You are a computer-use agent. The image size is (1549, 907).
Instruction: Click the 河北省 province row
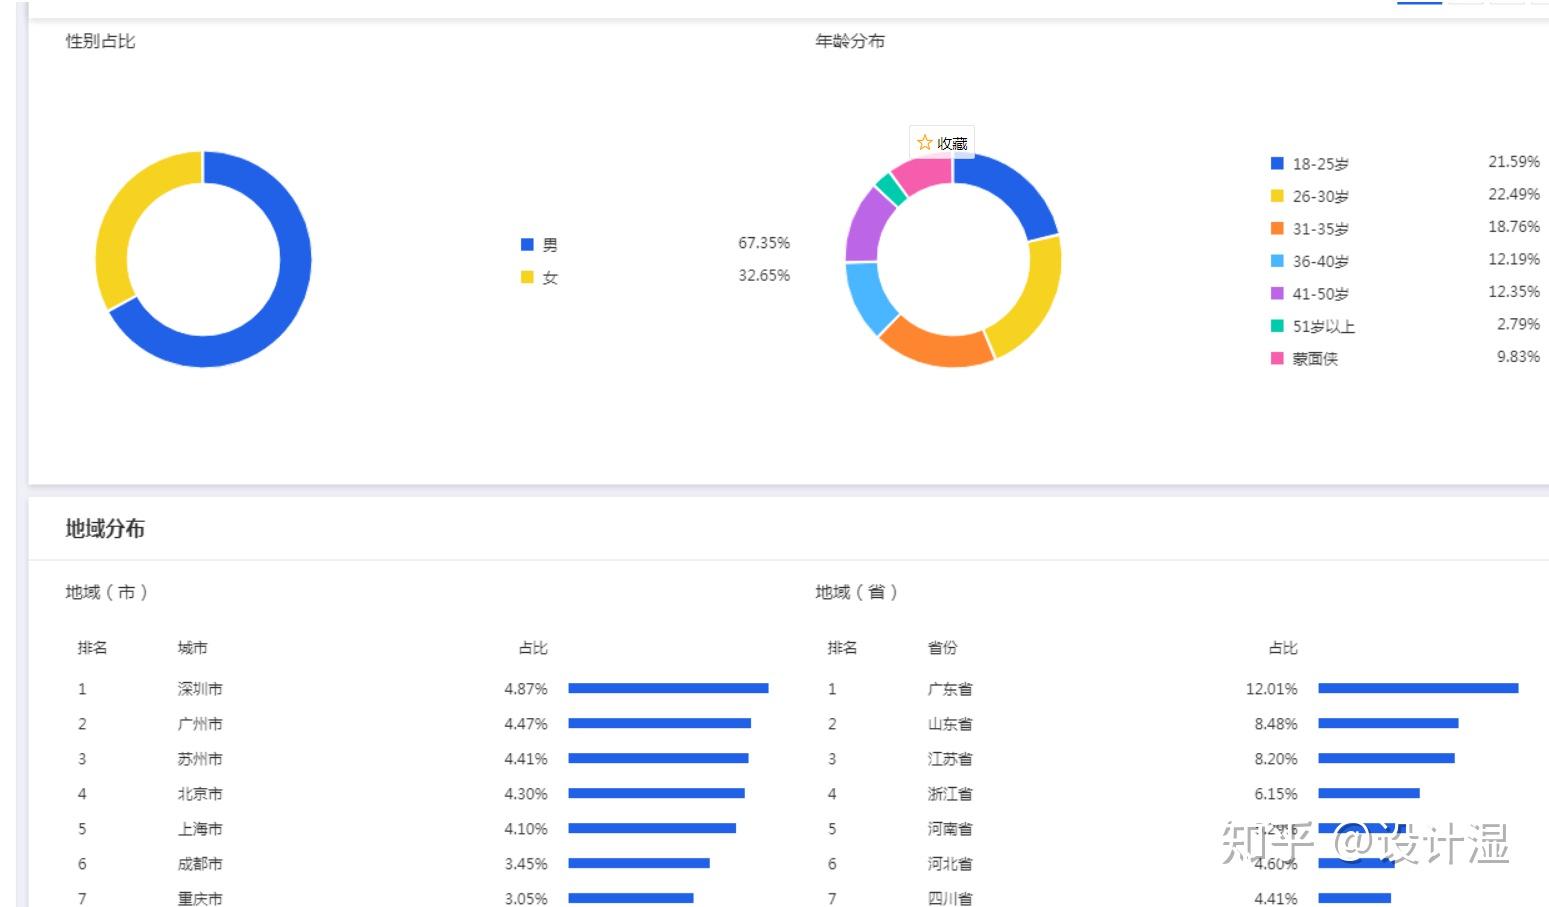point(1172,864)
